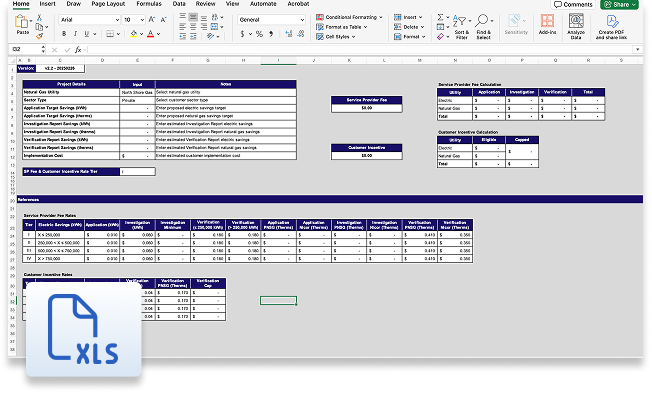This screenshot has height=393, width=652.
Task: Expand Conditional Formatting menu
Action: 349,17
